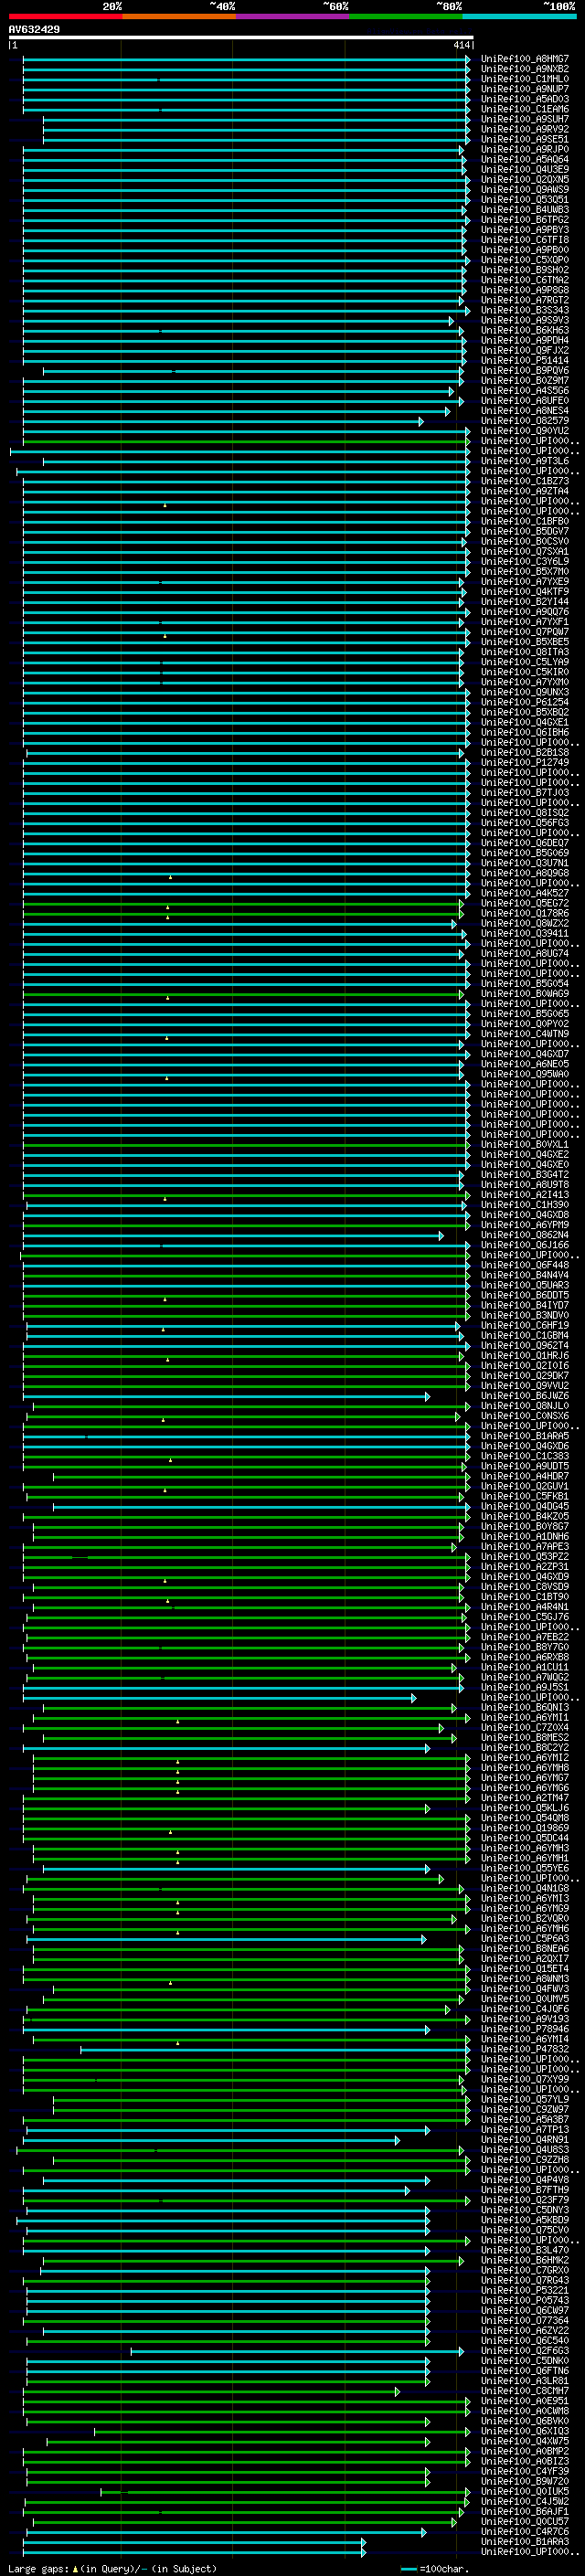
Task: Select the UniRef100_Q4DG45 label
Action: (525, 1506)
